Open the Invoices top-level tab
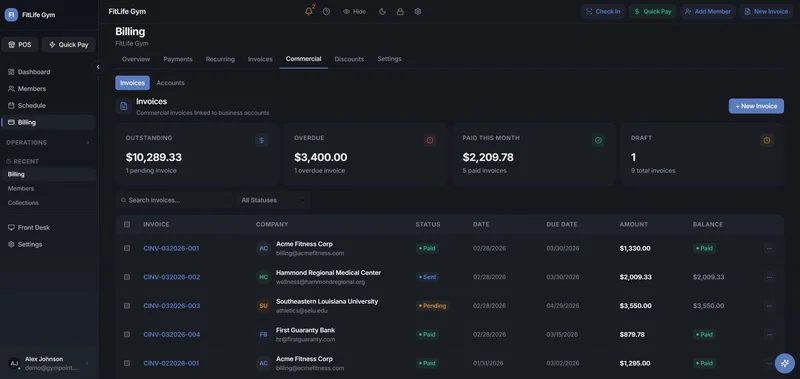Screen dimensions: 800x379 click(260, 59)
